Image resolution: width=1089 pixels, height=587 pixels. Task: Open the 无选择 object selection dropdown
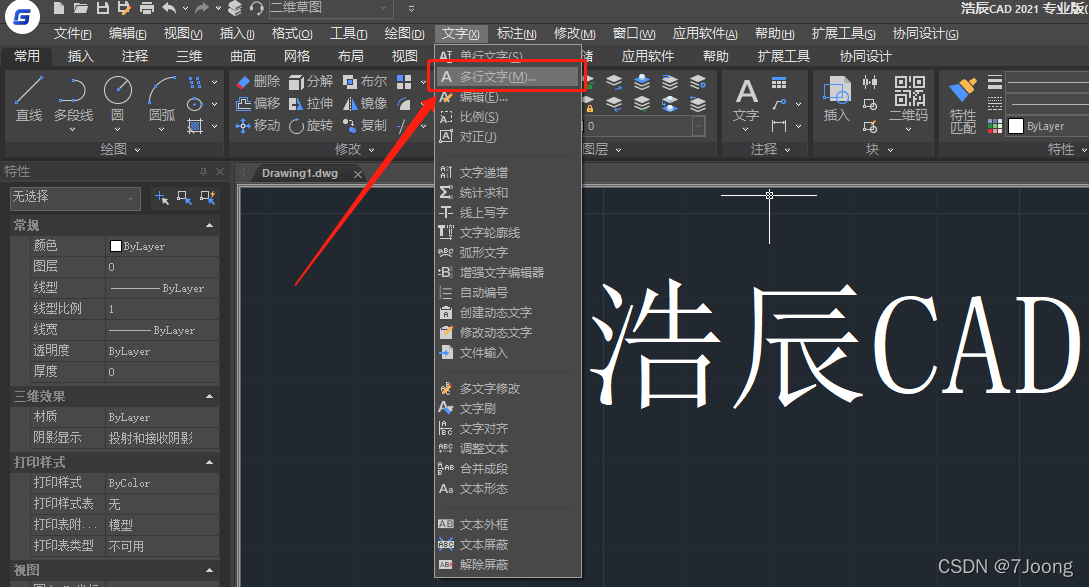point(75,198)
